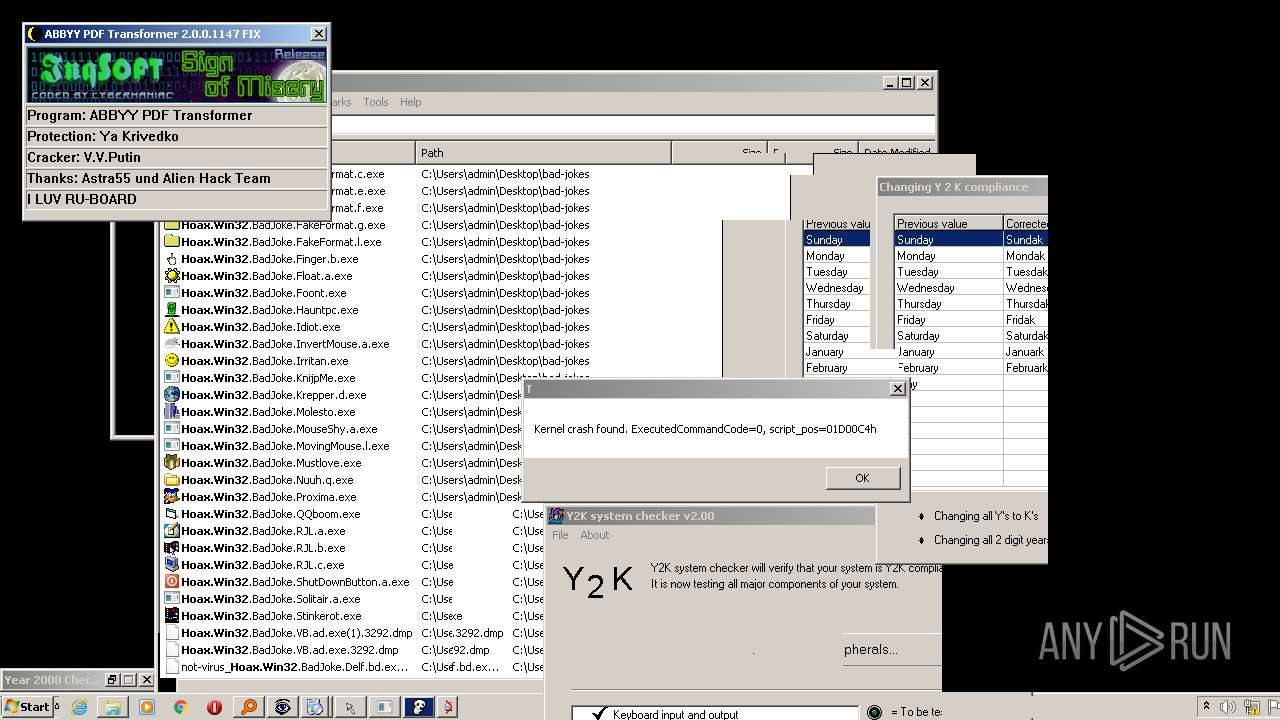Close the minimized Year 2000 Checker window
Viewport: 1280px width, 720px height.
[x=146, y=680]
